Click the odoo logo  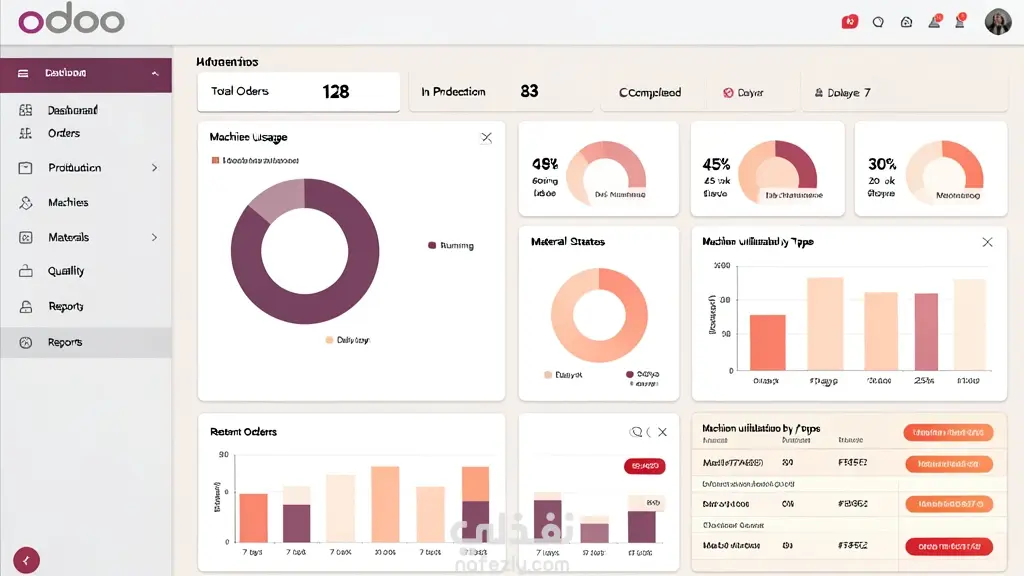71,21
